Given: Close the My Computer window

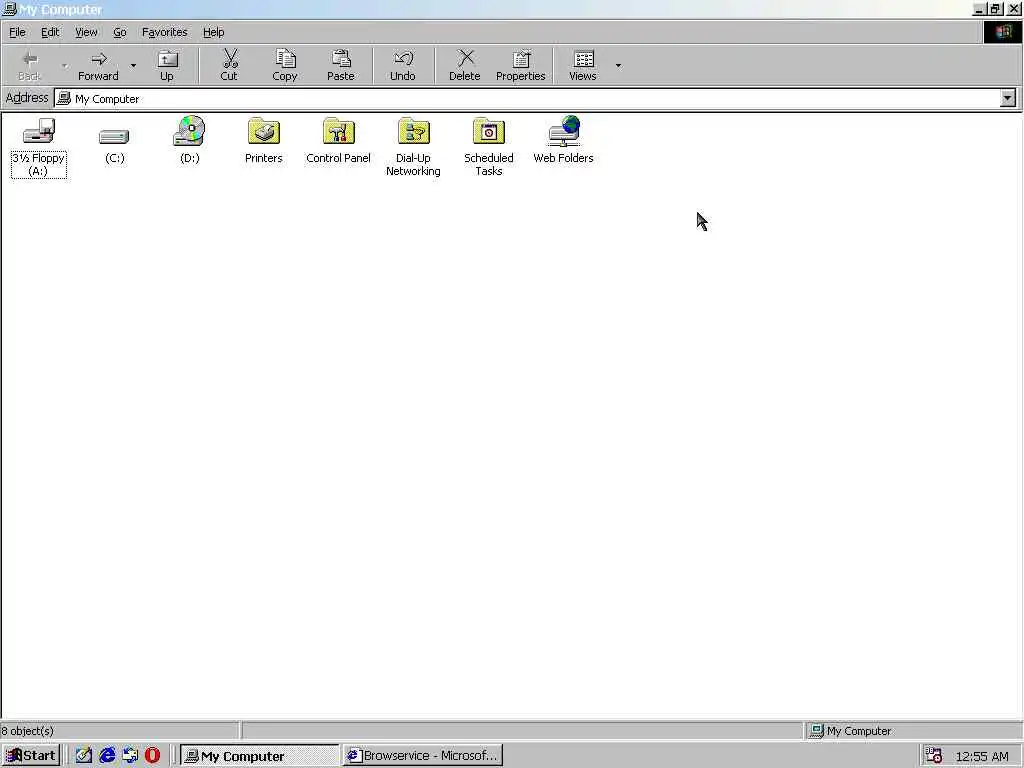Looking at the screenshot, I should pyautogui.click(x=1014, y=9).
